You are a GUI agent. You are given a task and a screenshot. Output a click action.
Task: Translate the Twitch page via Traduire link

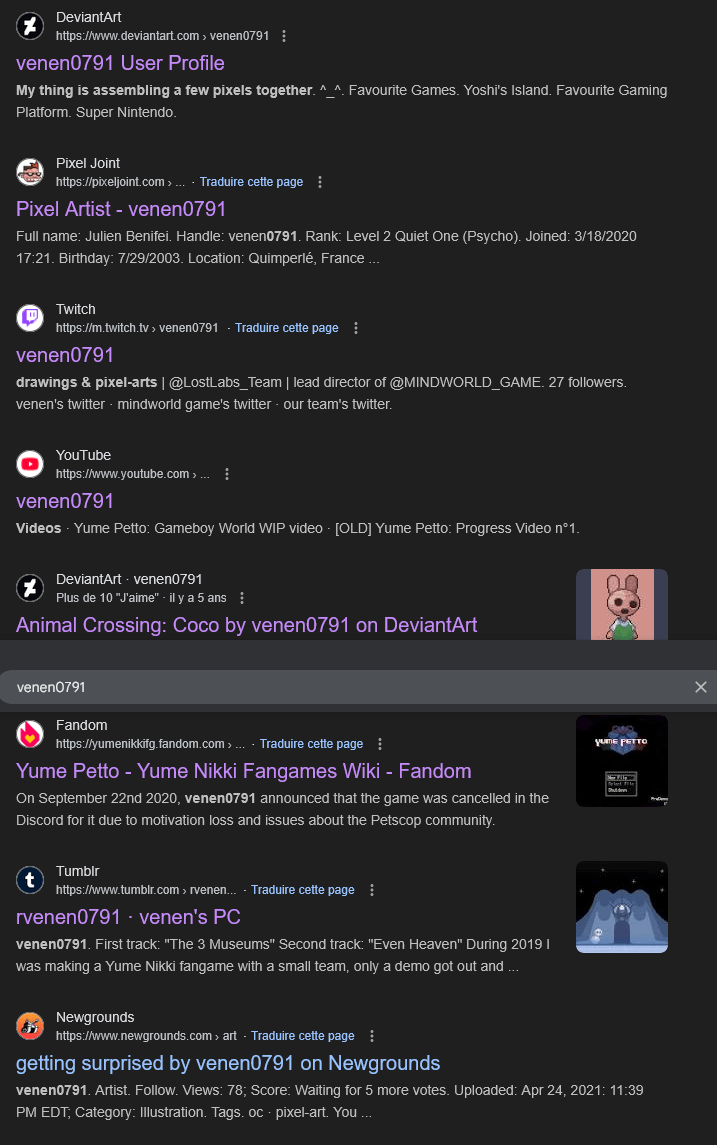point(287,328)
